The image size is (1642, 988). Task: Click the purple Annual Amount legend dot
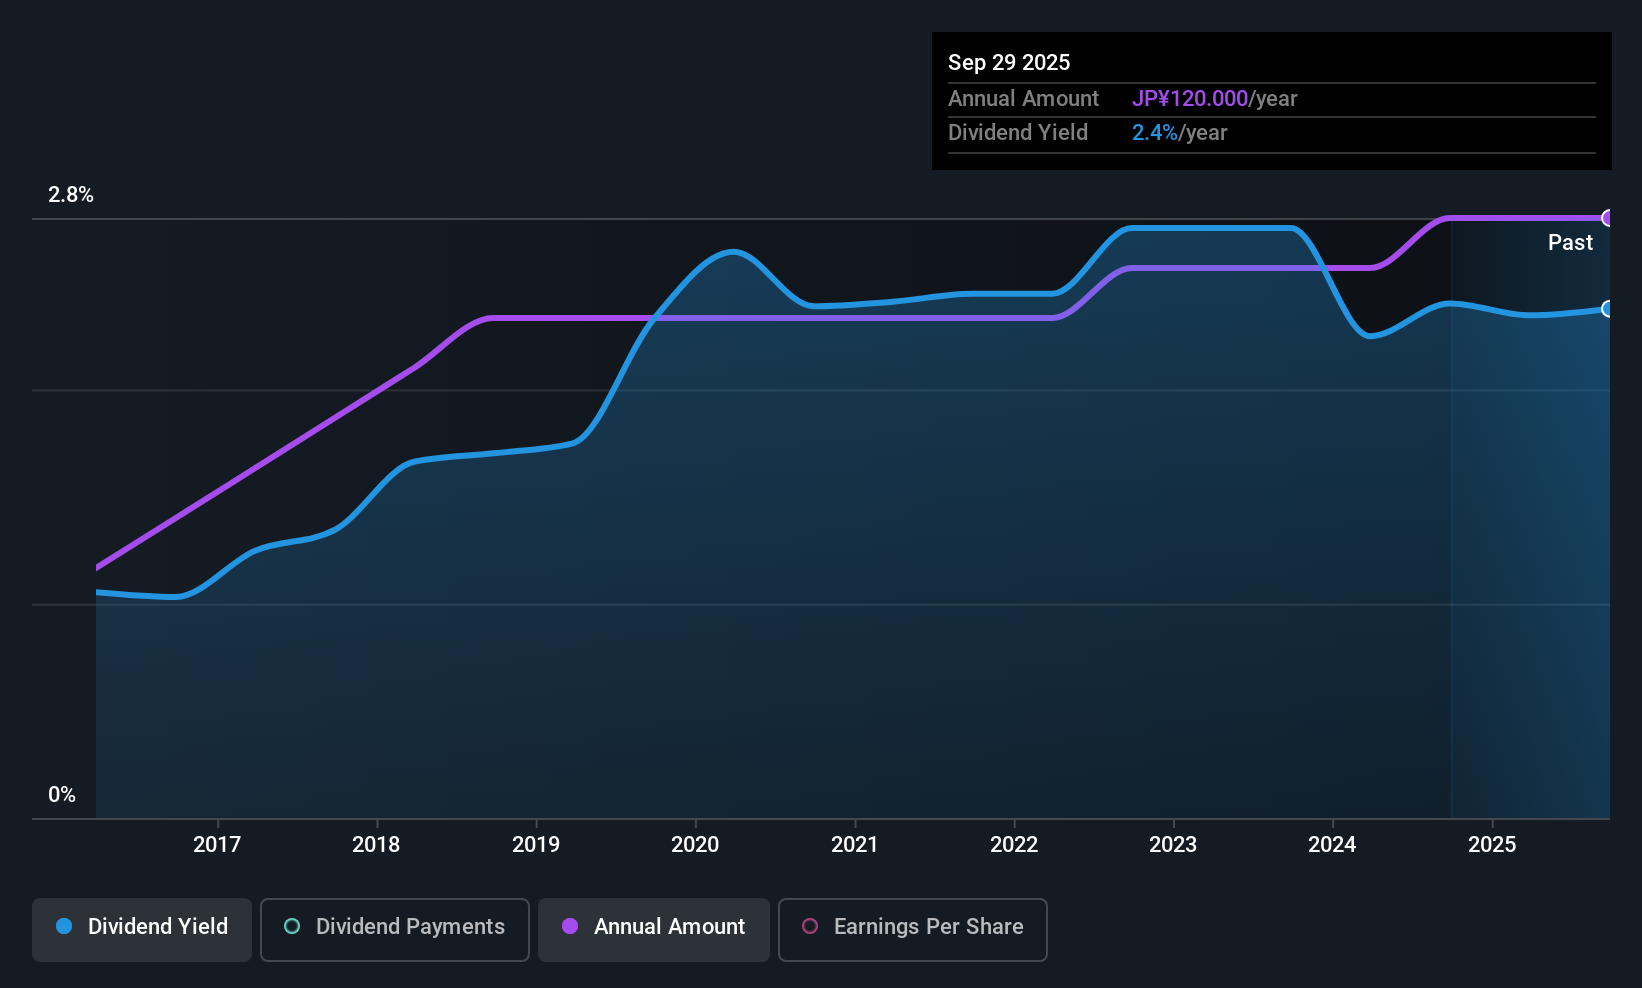click(570, 926)
